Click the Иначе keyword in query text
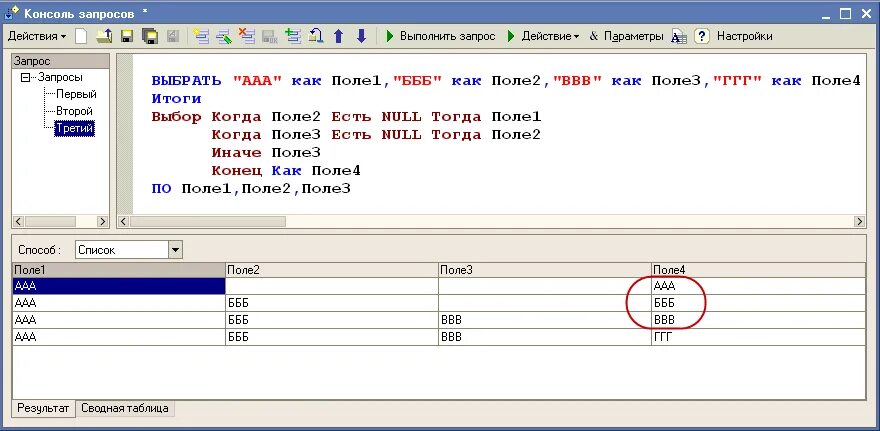This screenshot has height=431, width=880. tap(236, 153)
